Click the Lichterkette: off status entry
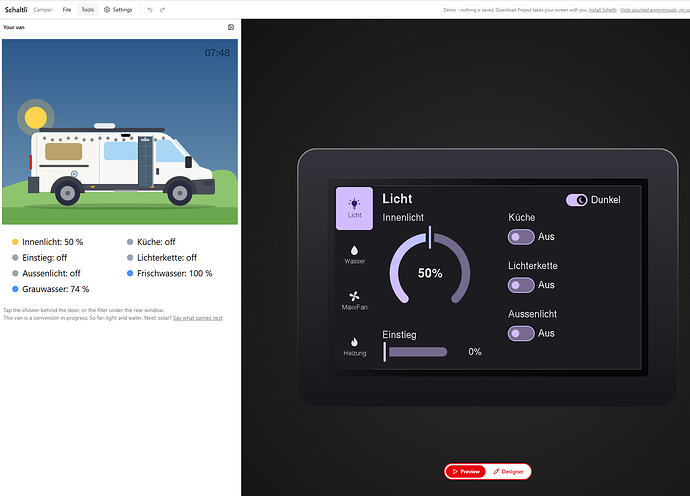Viewport: 690px width, 496px height. tap(161, 258)
